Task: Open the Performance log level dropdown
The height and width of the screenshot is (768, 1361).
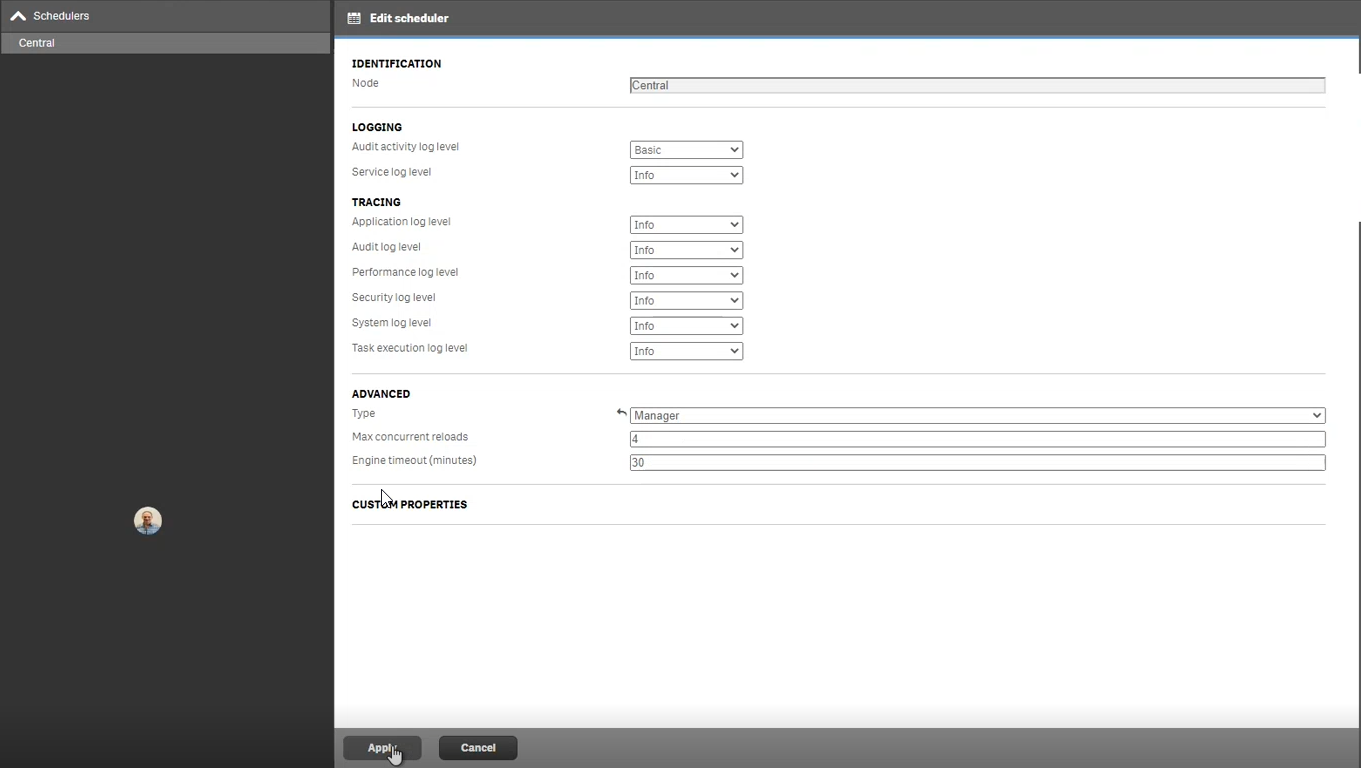Action: point(686,275)
